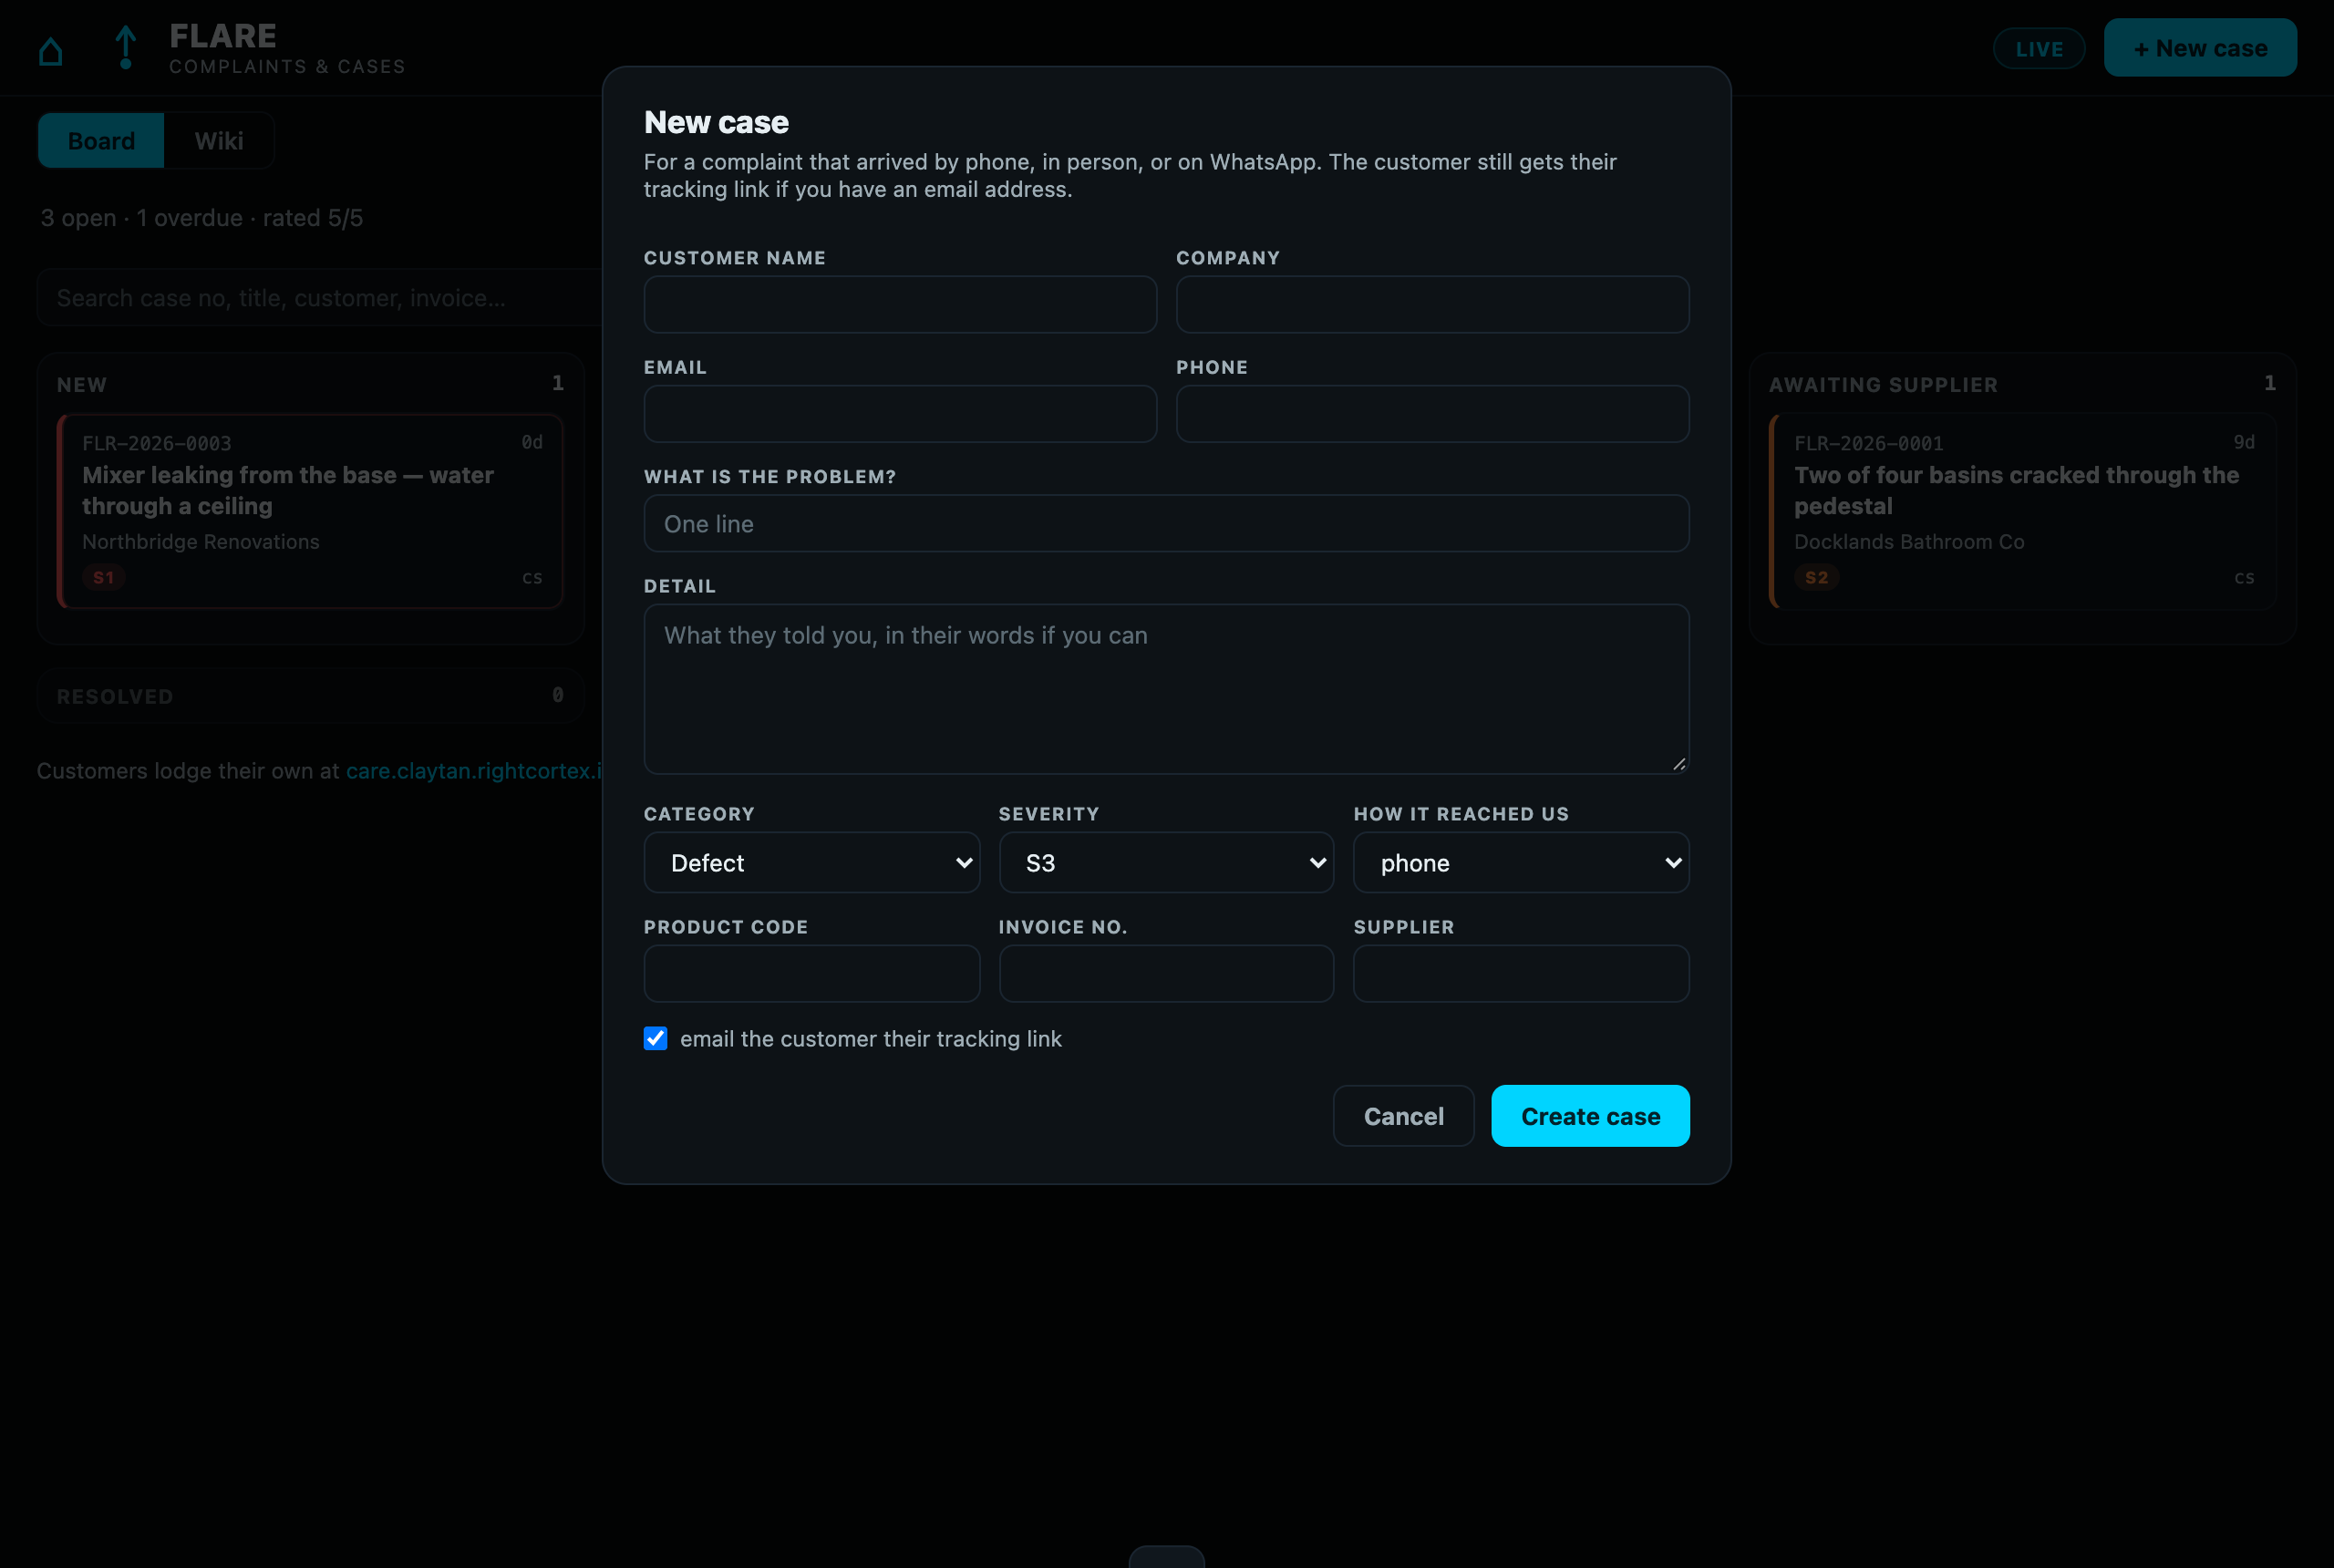Cancel the New case dialog
The image size is (2334, 1568).
click(1403, 1116)
